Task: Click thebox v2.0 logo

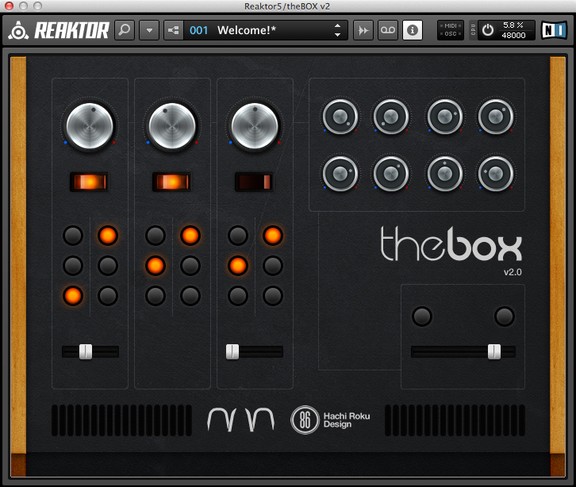Action: (x=451, y=250)
